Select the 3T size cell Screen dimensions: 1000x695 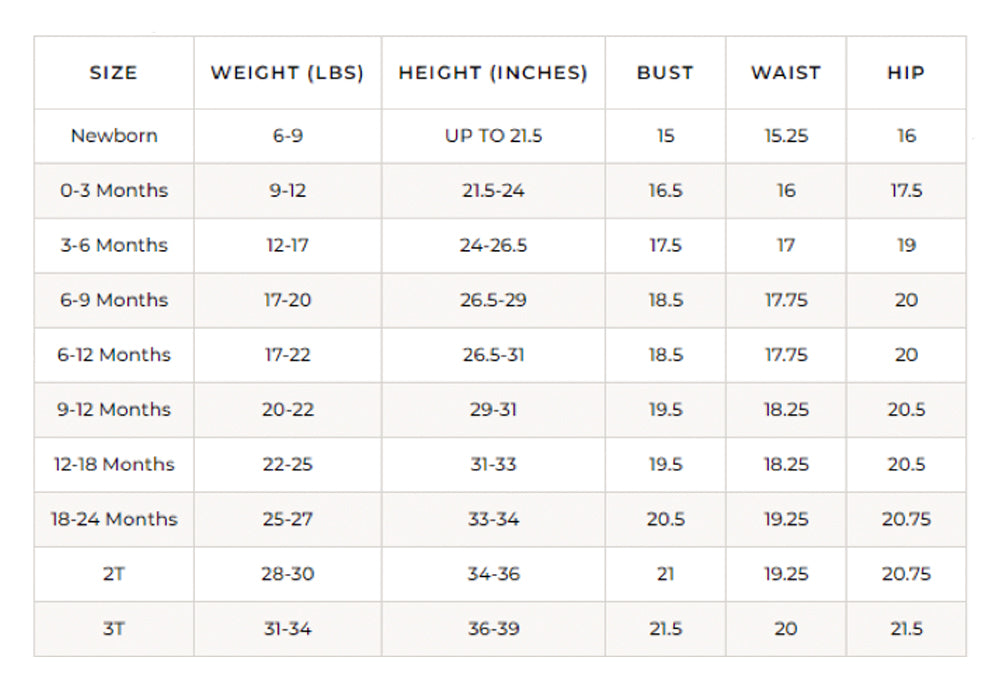(114, 629)
